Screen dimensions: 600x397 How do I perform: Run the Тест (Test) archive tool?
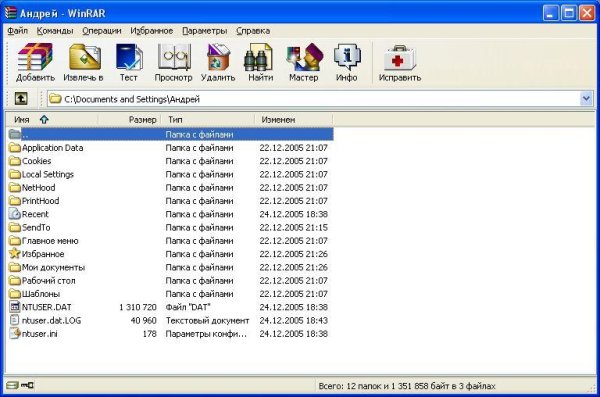coord(129,57)
